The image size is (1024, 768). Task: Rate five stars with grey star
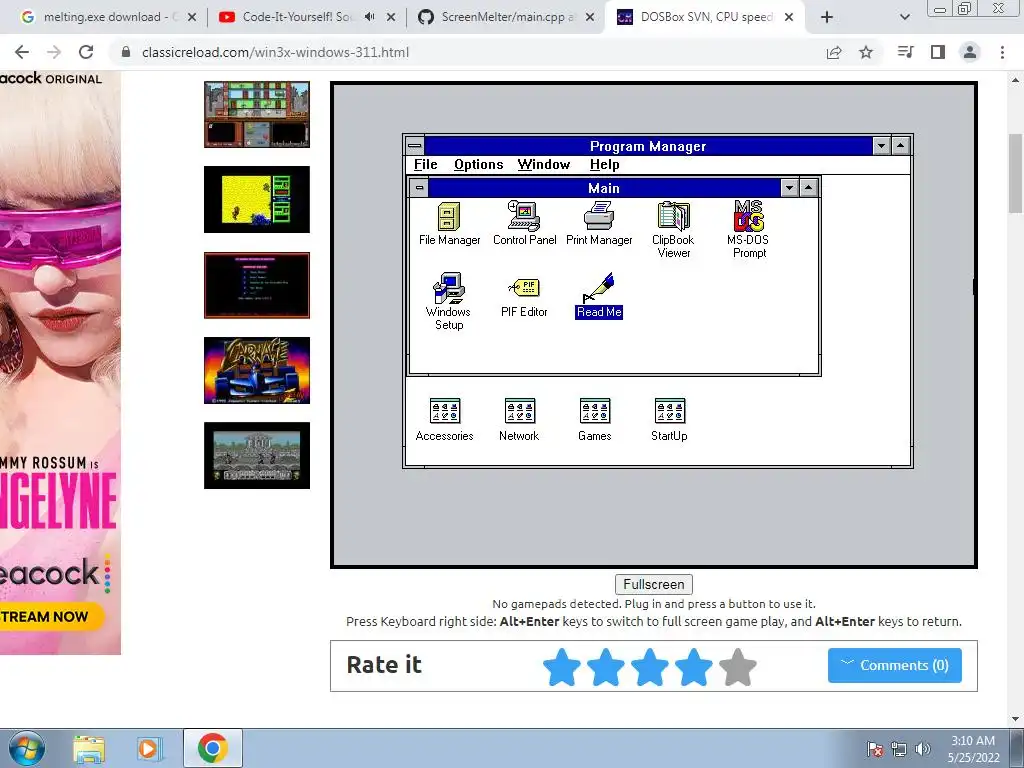pos(738,667)
